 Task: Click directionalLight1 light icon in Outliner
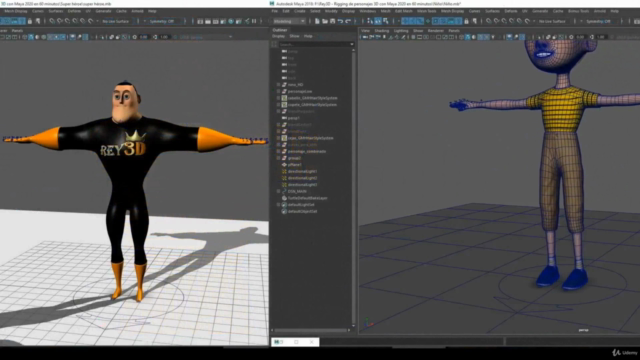click(284, 171)
